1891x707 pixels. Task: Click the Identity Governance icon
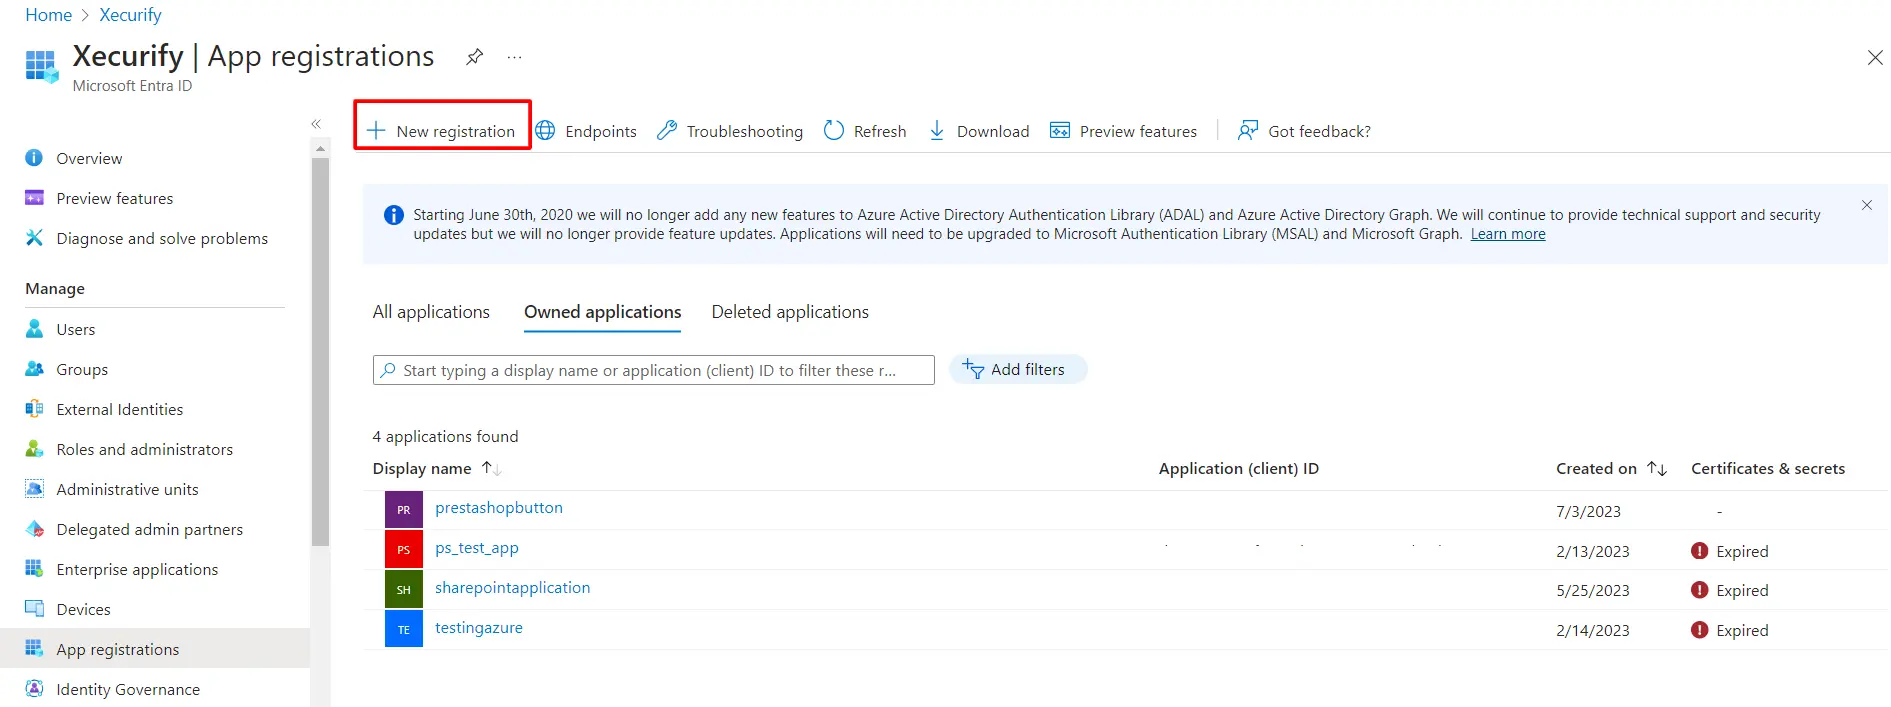pos(34,689)
